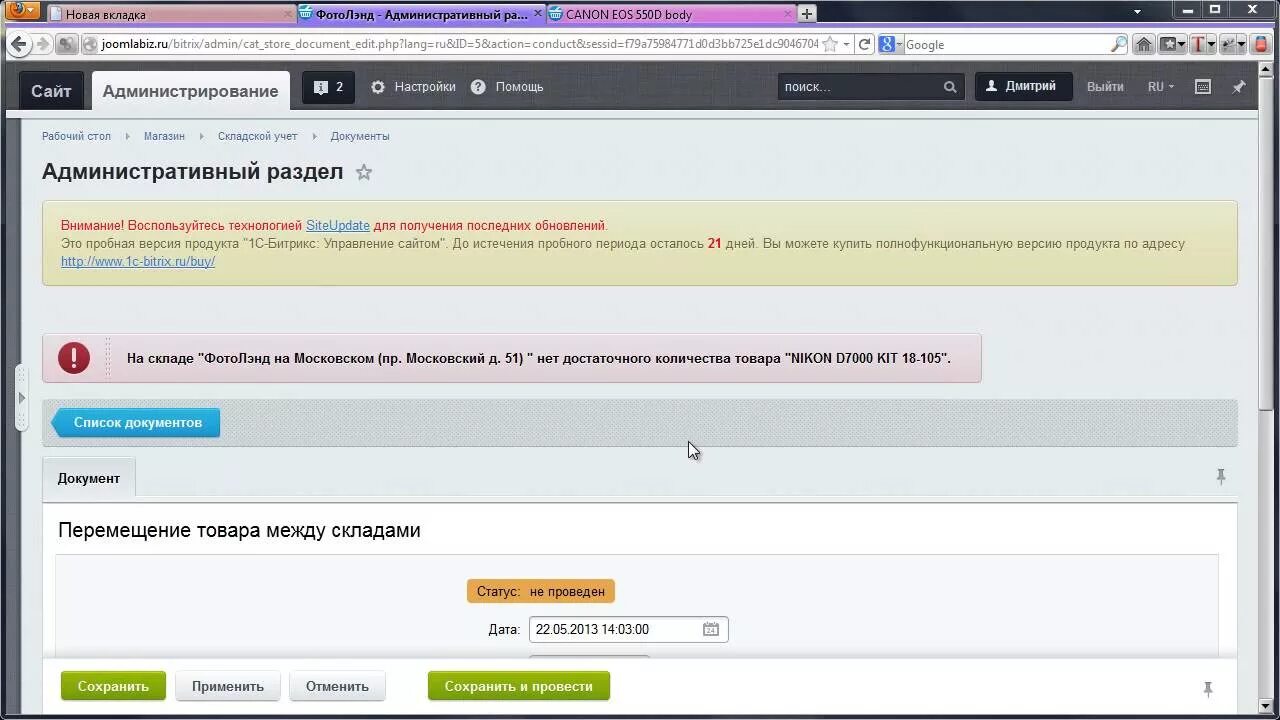The image size is (1280, 720).
Task: Click the browser search magnifier icon
Action: [1119, 44]
